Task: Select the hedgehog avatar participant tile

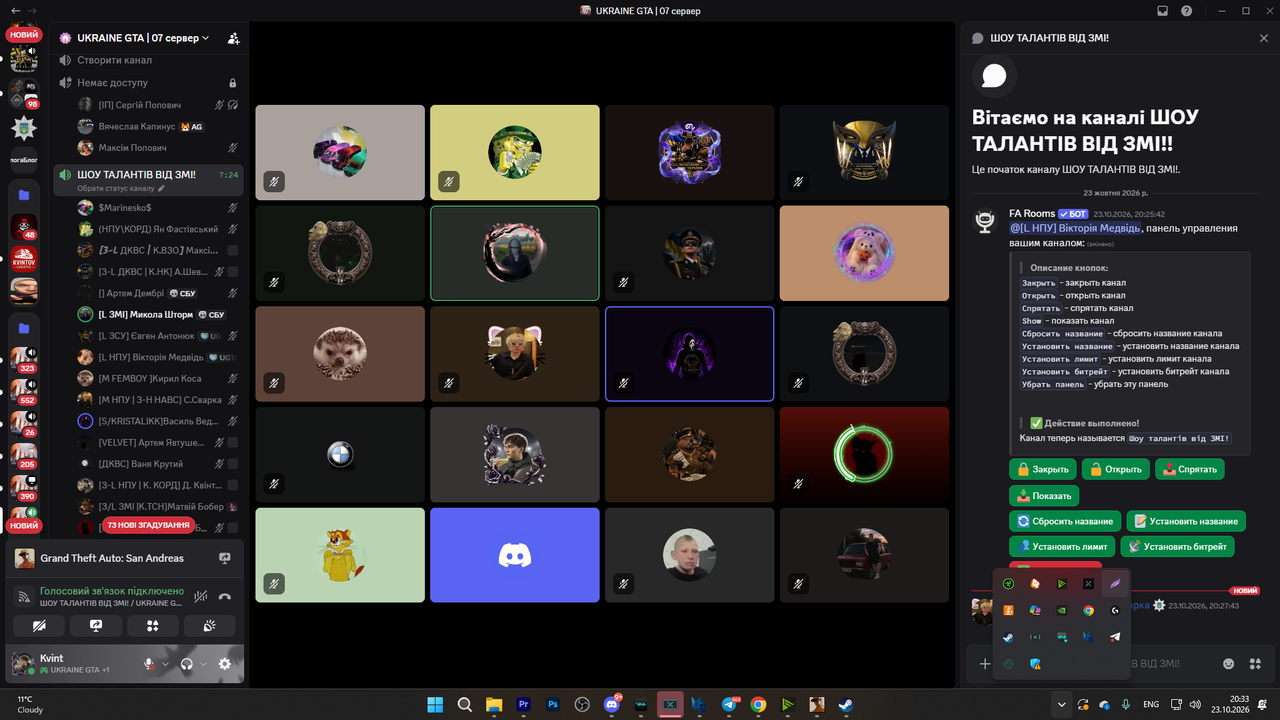Action: [340, 354]
